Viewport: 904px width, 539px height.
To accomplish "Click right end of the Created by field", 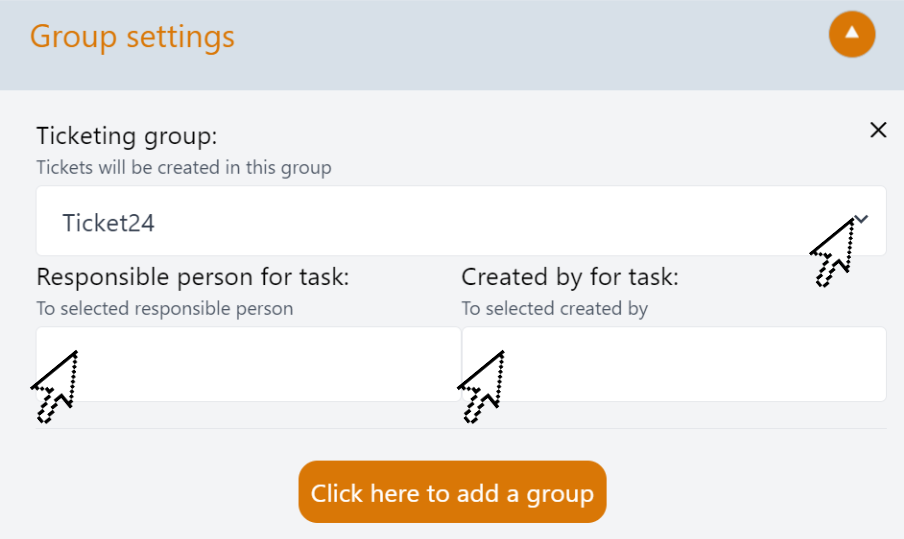I will click(x=853, y=364).
